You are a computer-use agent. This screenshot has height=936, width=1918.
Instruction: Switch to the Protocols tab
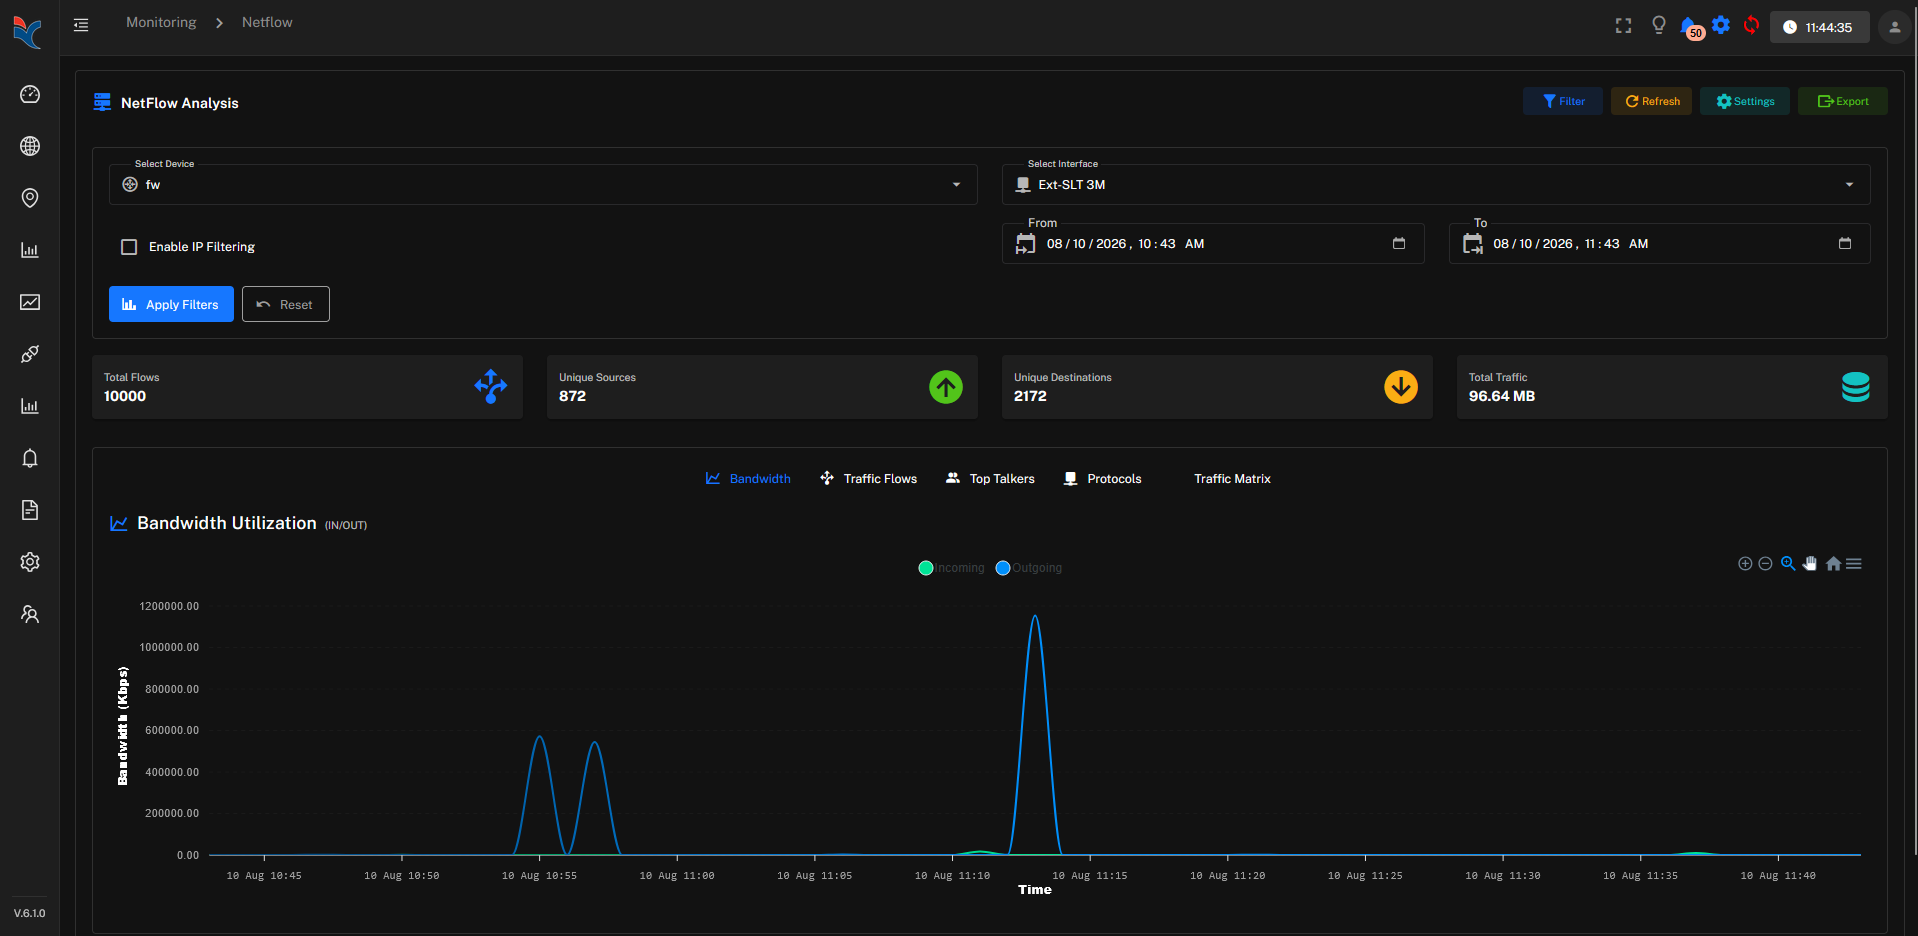click(x=1102, y=479)
